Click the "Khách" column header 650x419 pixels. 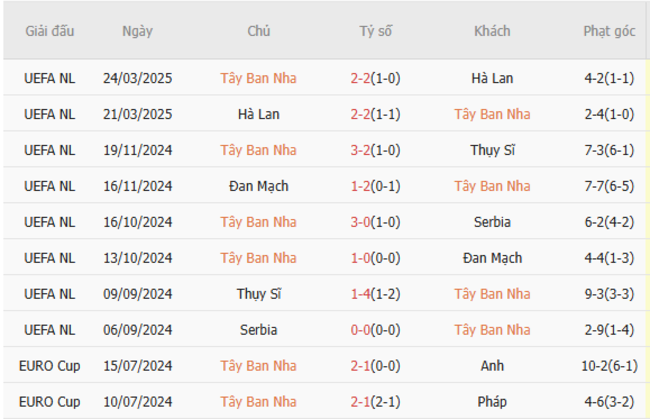(x=492, y=31)
